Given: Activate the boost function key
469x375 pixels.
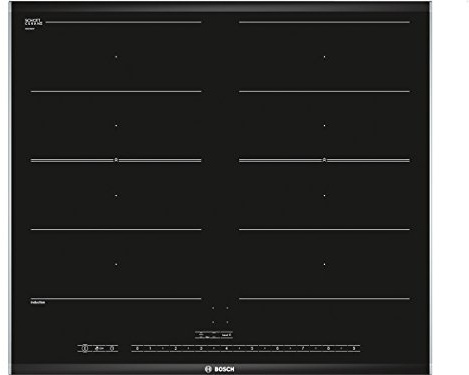Looking at the screenshot, I should (227, 335).
